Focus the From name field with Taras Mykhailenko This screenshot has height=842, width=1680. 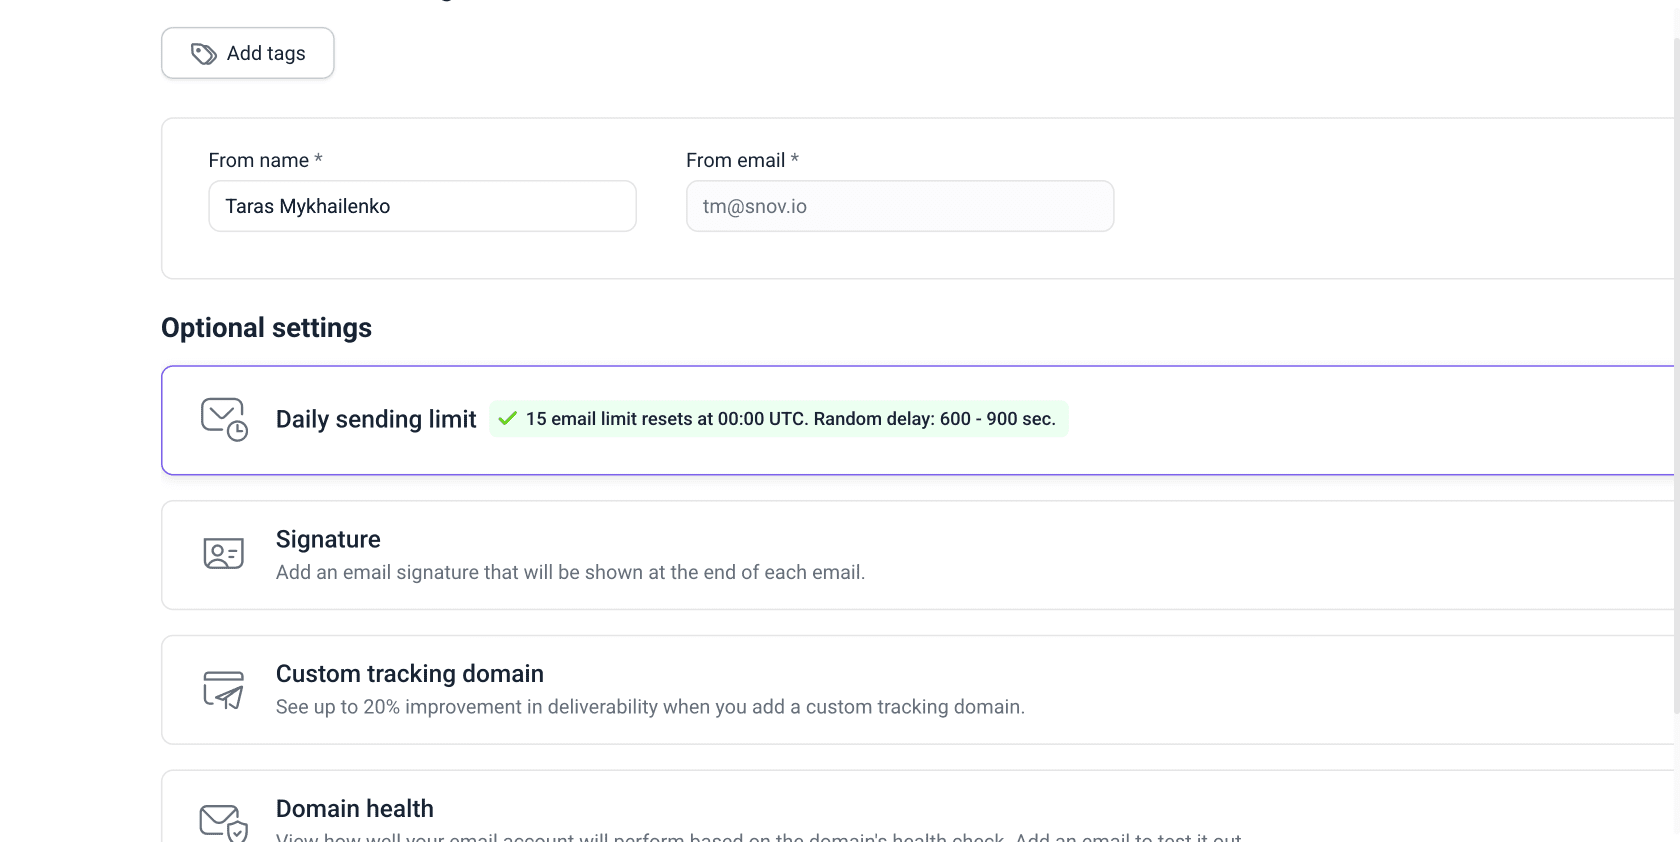click(422, 206)
